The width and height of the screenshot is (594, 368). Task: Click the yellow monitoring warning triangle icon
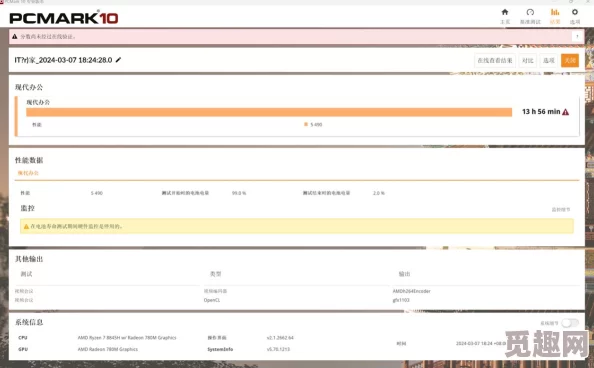click(26, 226)
